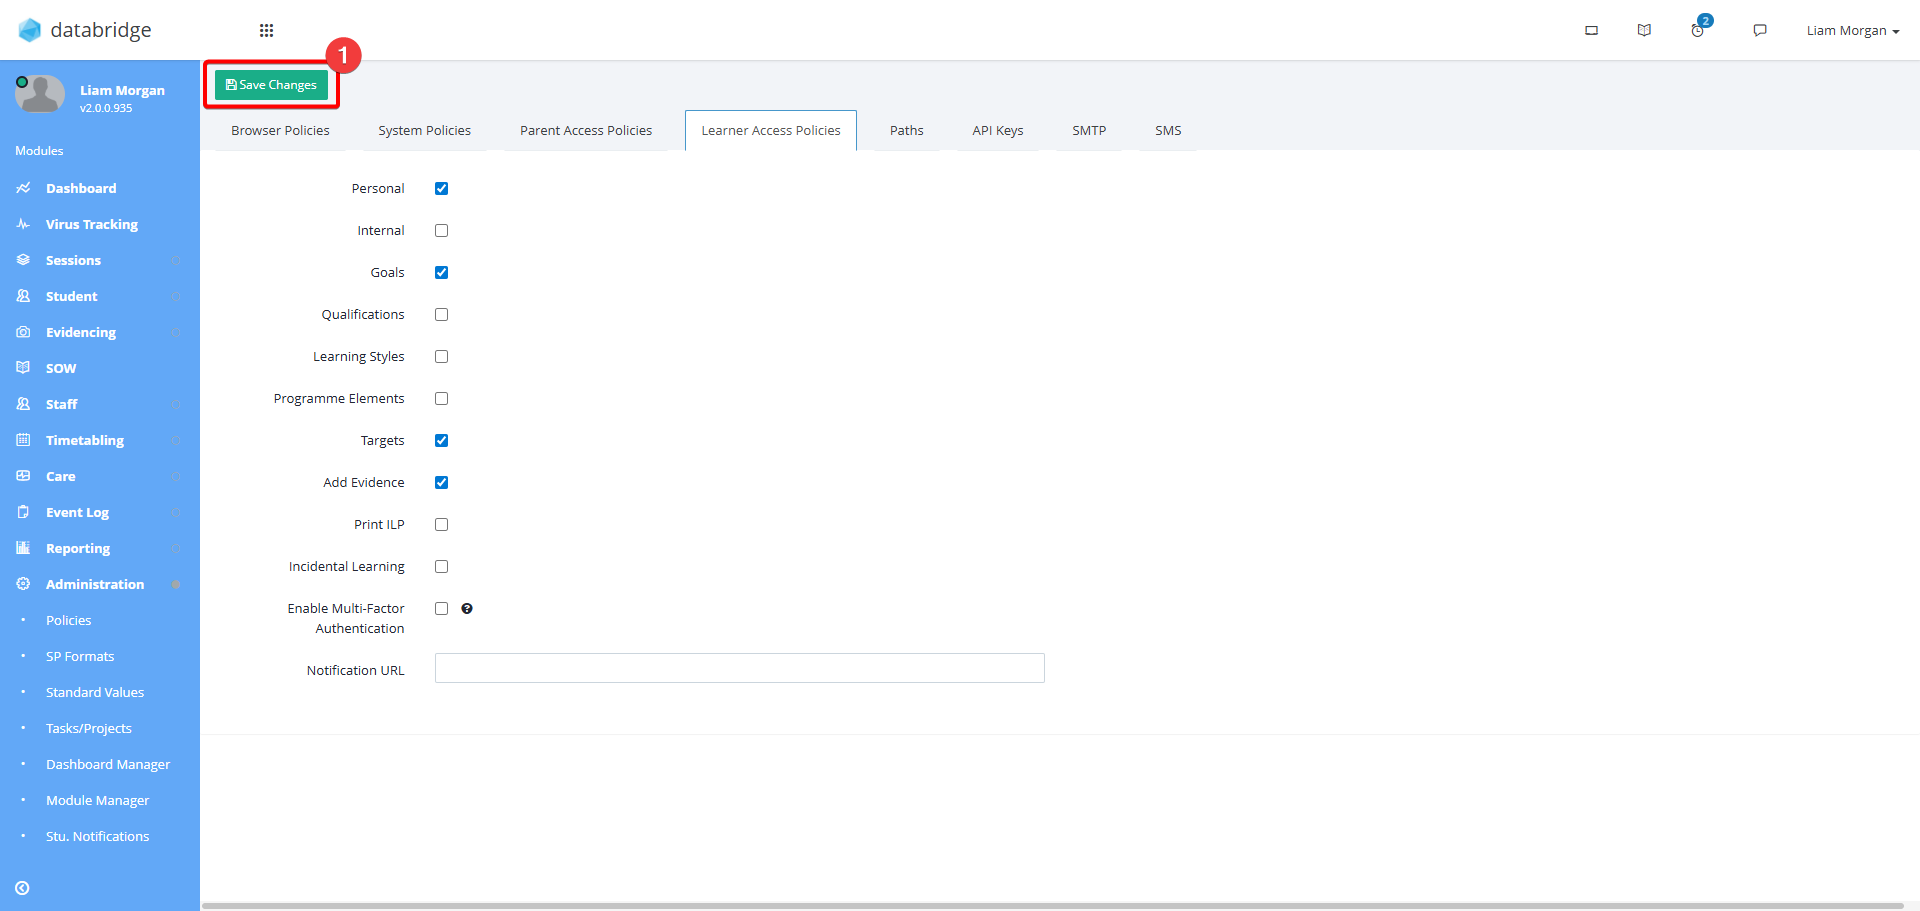Switch to the SMS tab
The width and height of the screenshot is (1920, 911).
click(x=1168, y=130)
